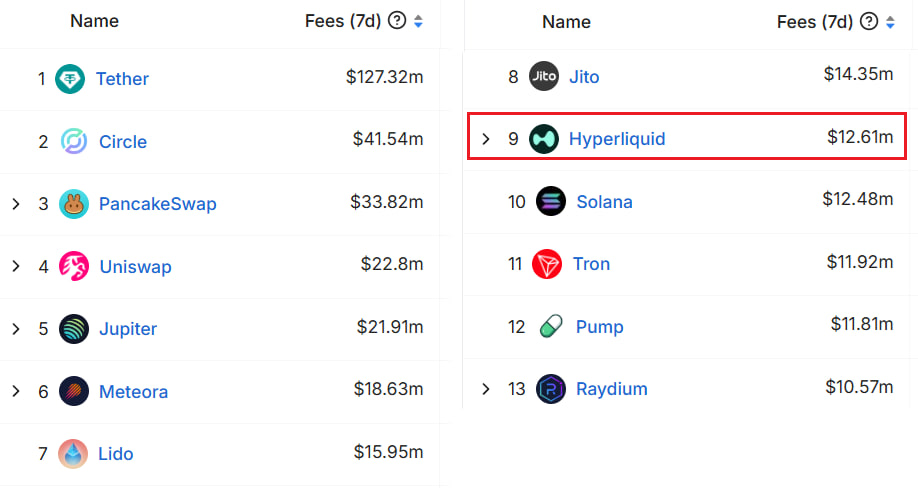The height and width of the screenshot is (488, 918).
Task: Open the Raydium protocol link
Action: click(611, 389)
